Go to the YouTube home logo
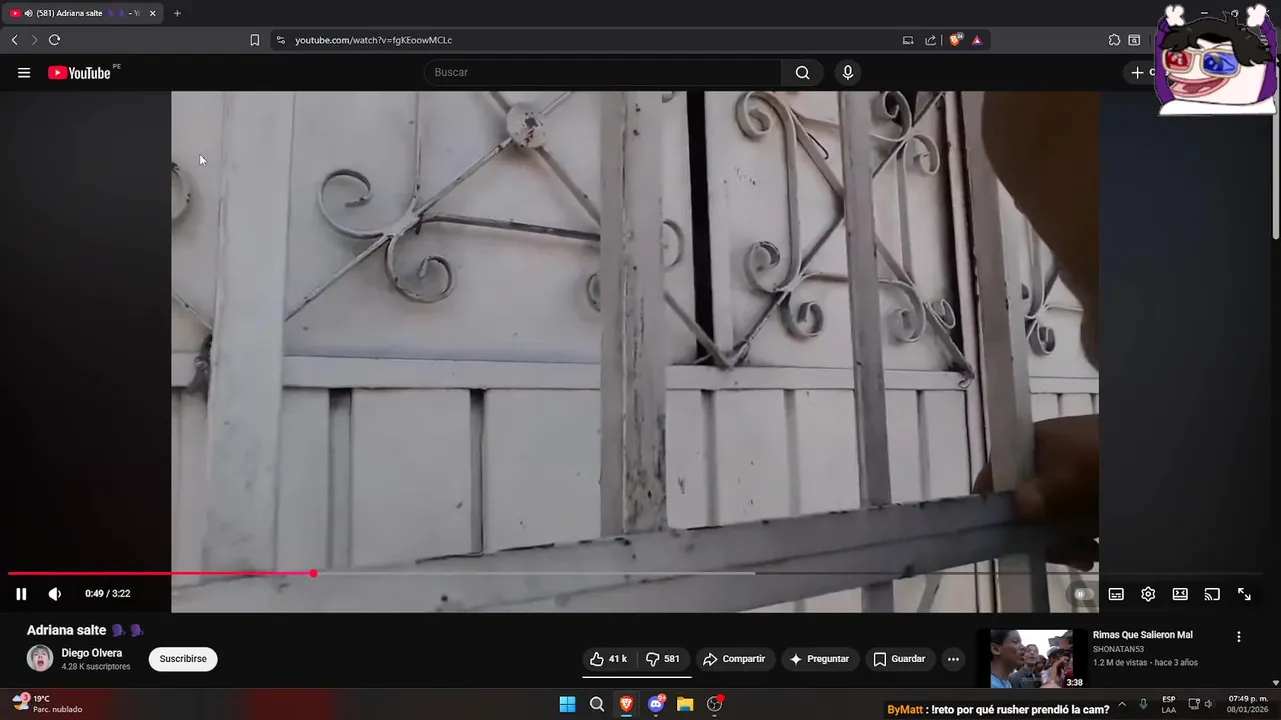1281x720 pixels. [x=79, y=72]
